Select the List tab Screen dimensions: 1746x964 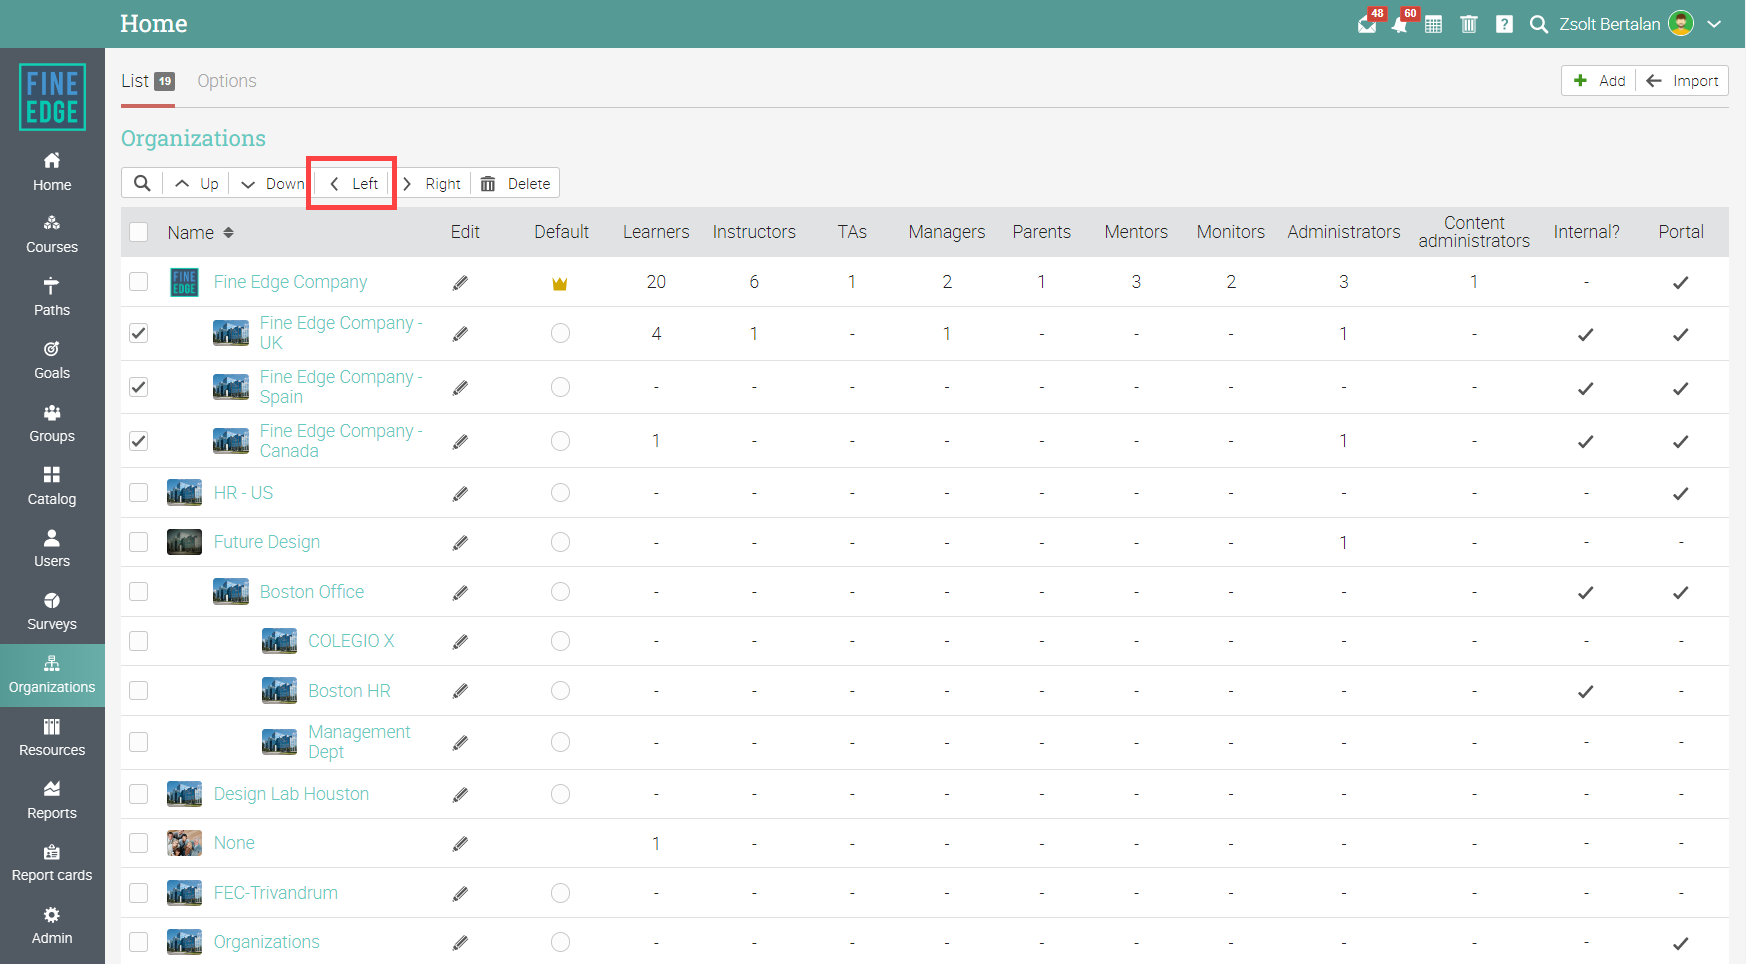pos(148,81)
